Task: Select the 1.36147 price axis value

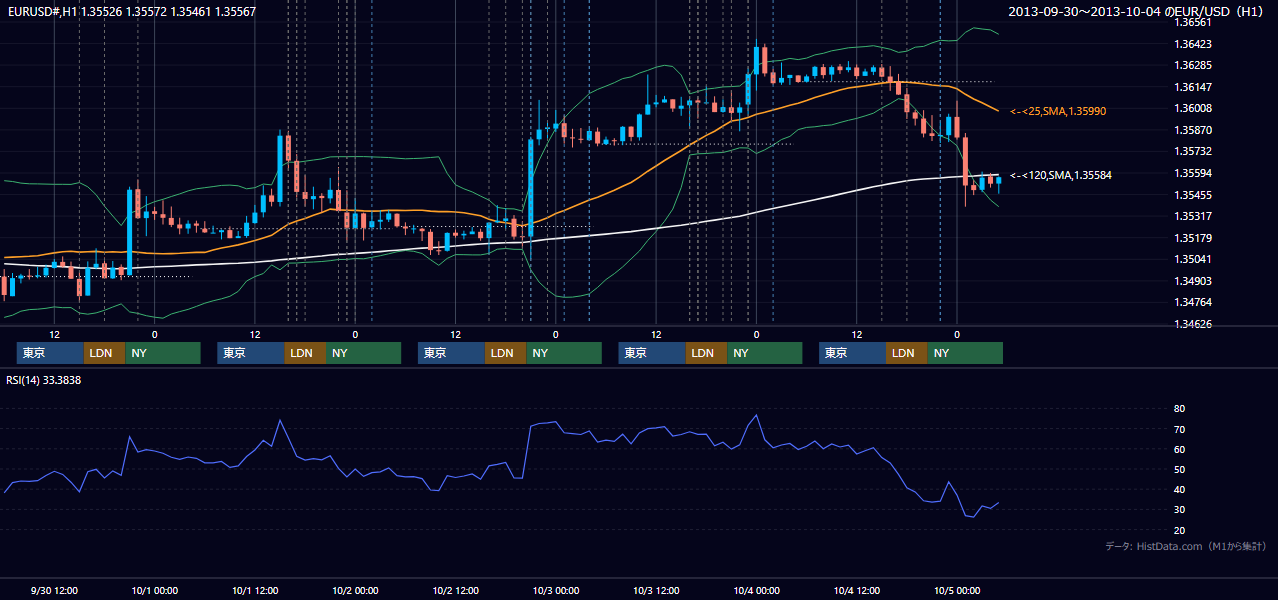Action: pos(1192,87)
